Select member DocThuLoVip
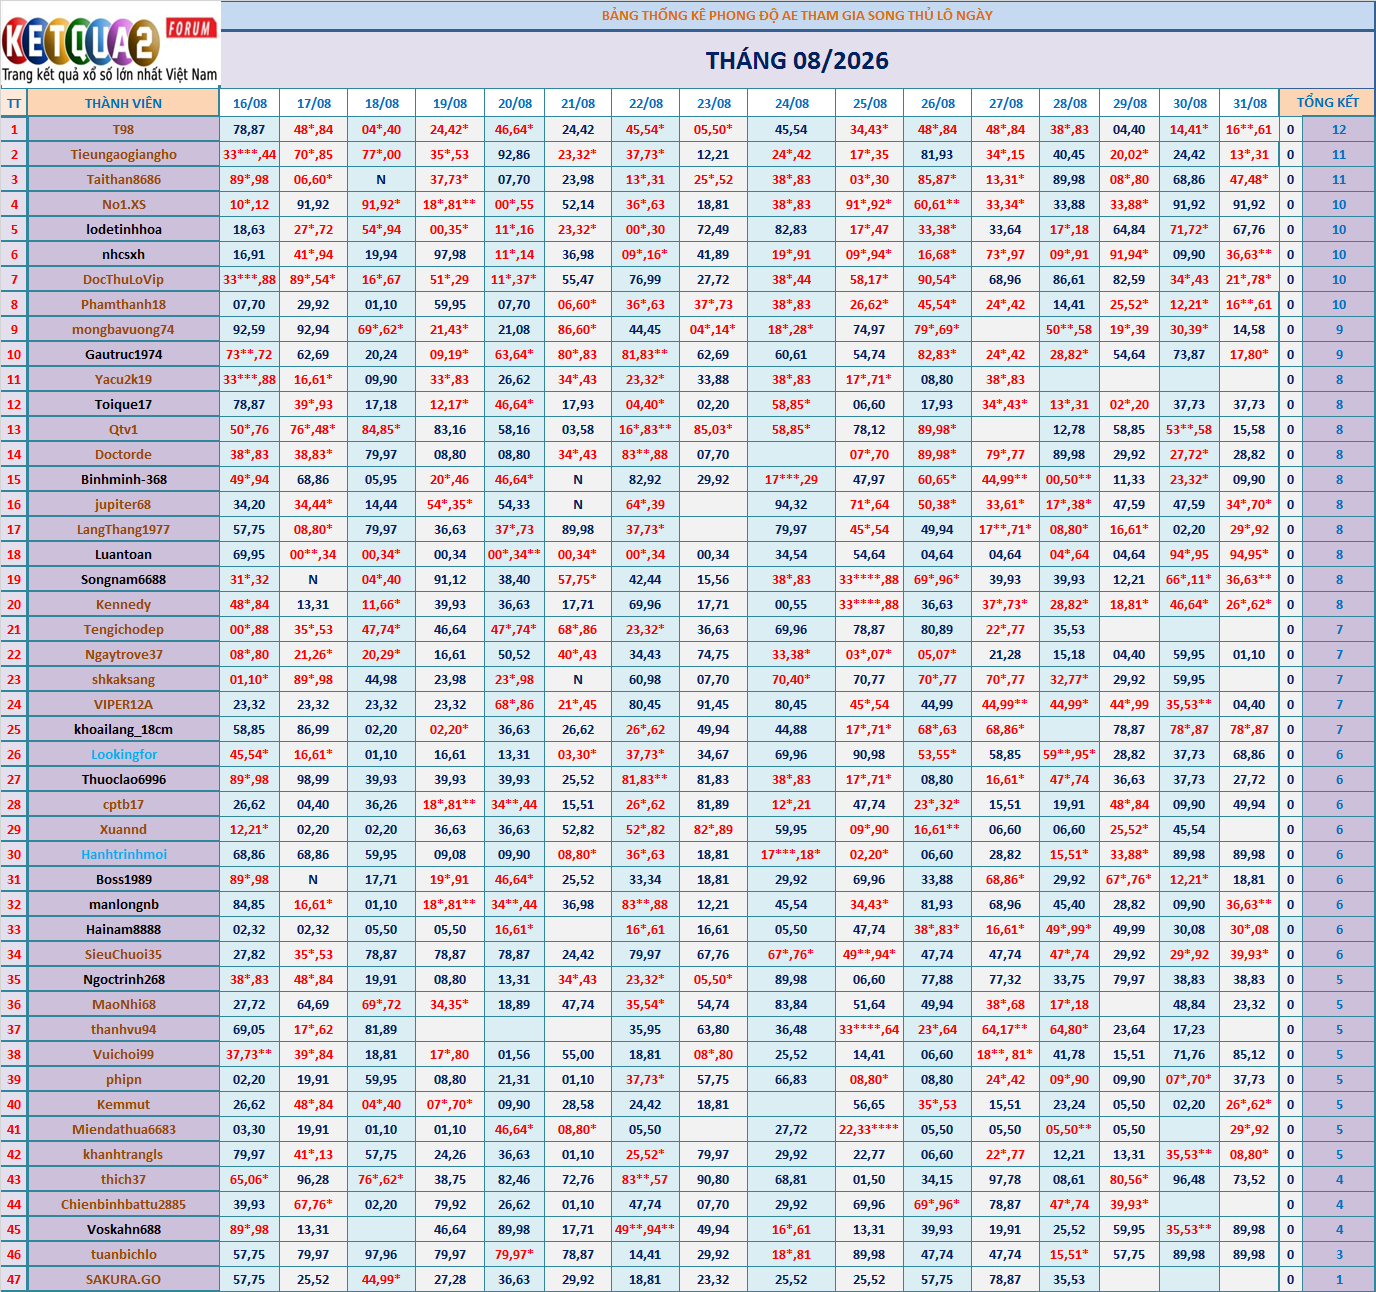Image resolution: width=1376 pixels, height=1292 pixels. point(123,279)
